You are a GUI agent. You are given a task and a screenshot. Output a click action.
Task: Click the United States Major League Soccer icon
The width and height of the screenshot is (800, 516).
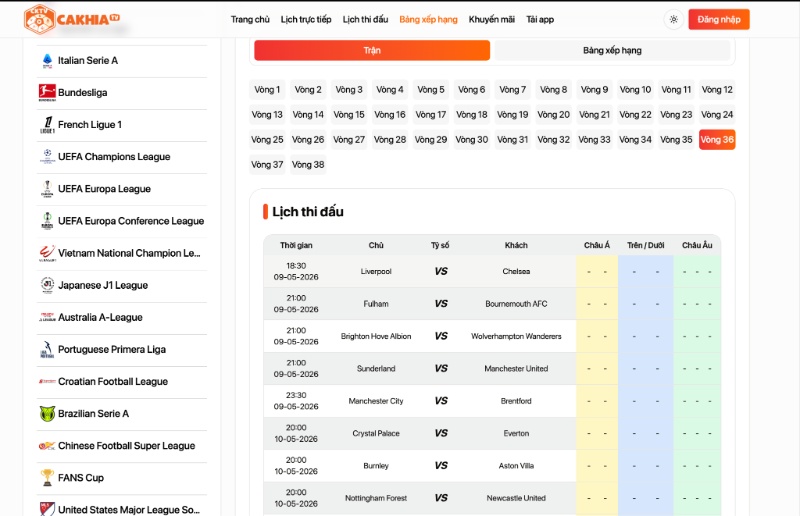pos(47,509)
